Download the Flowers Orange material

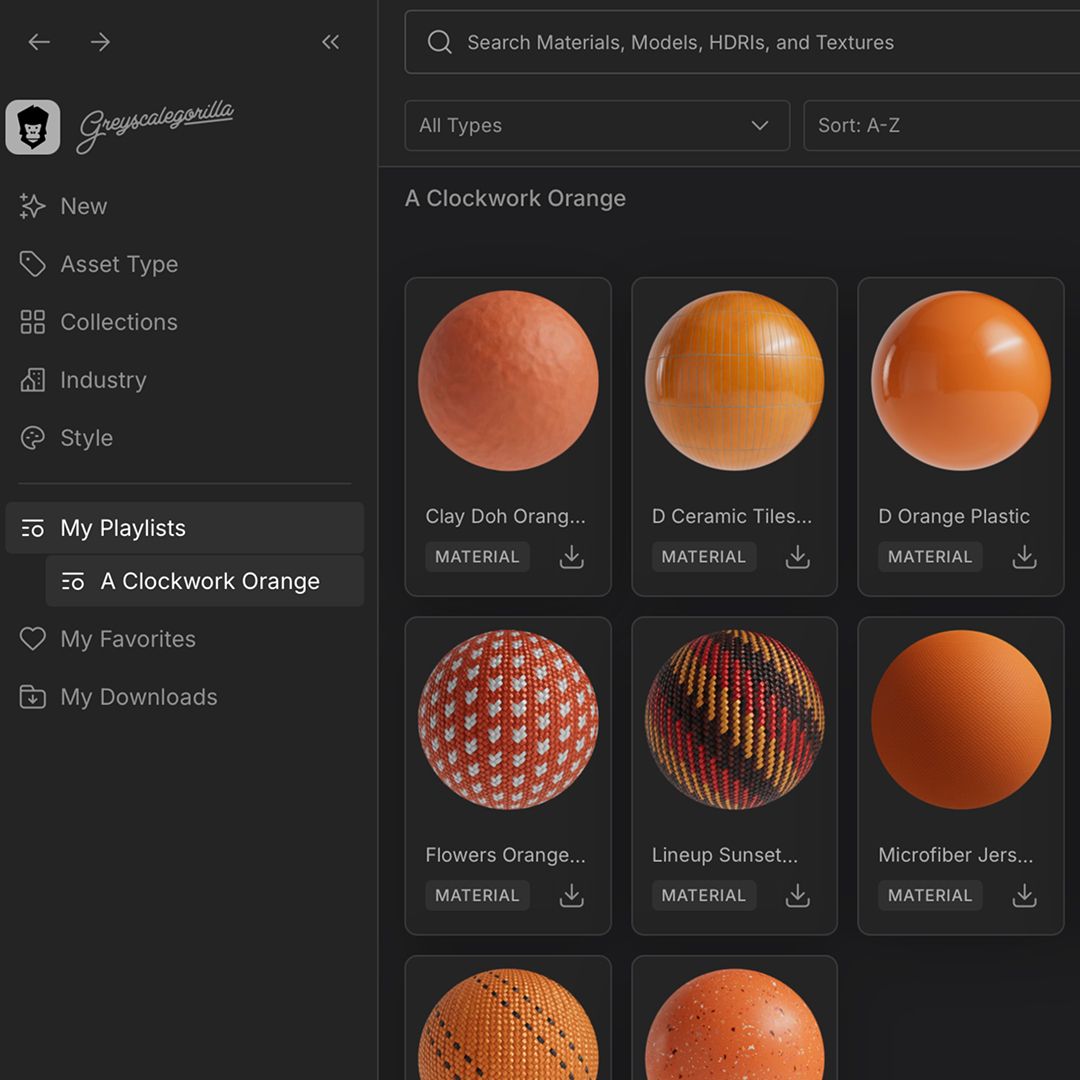(x=572, y=895)
